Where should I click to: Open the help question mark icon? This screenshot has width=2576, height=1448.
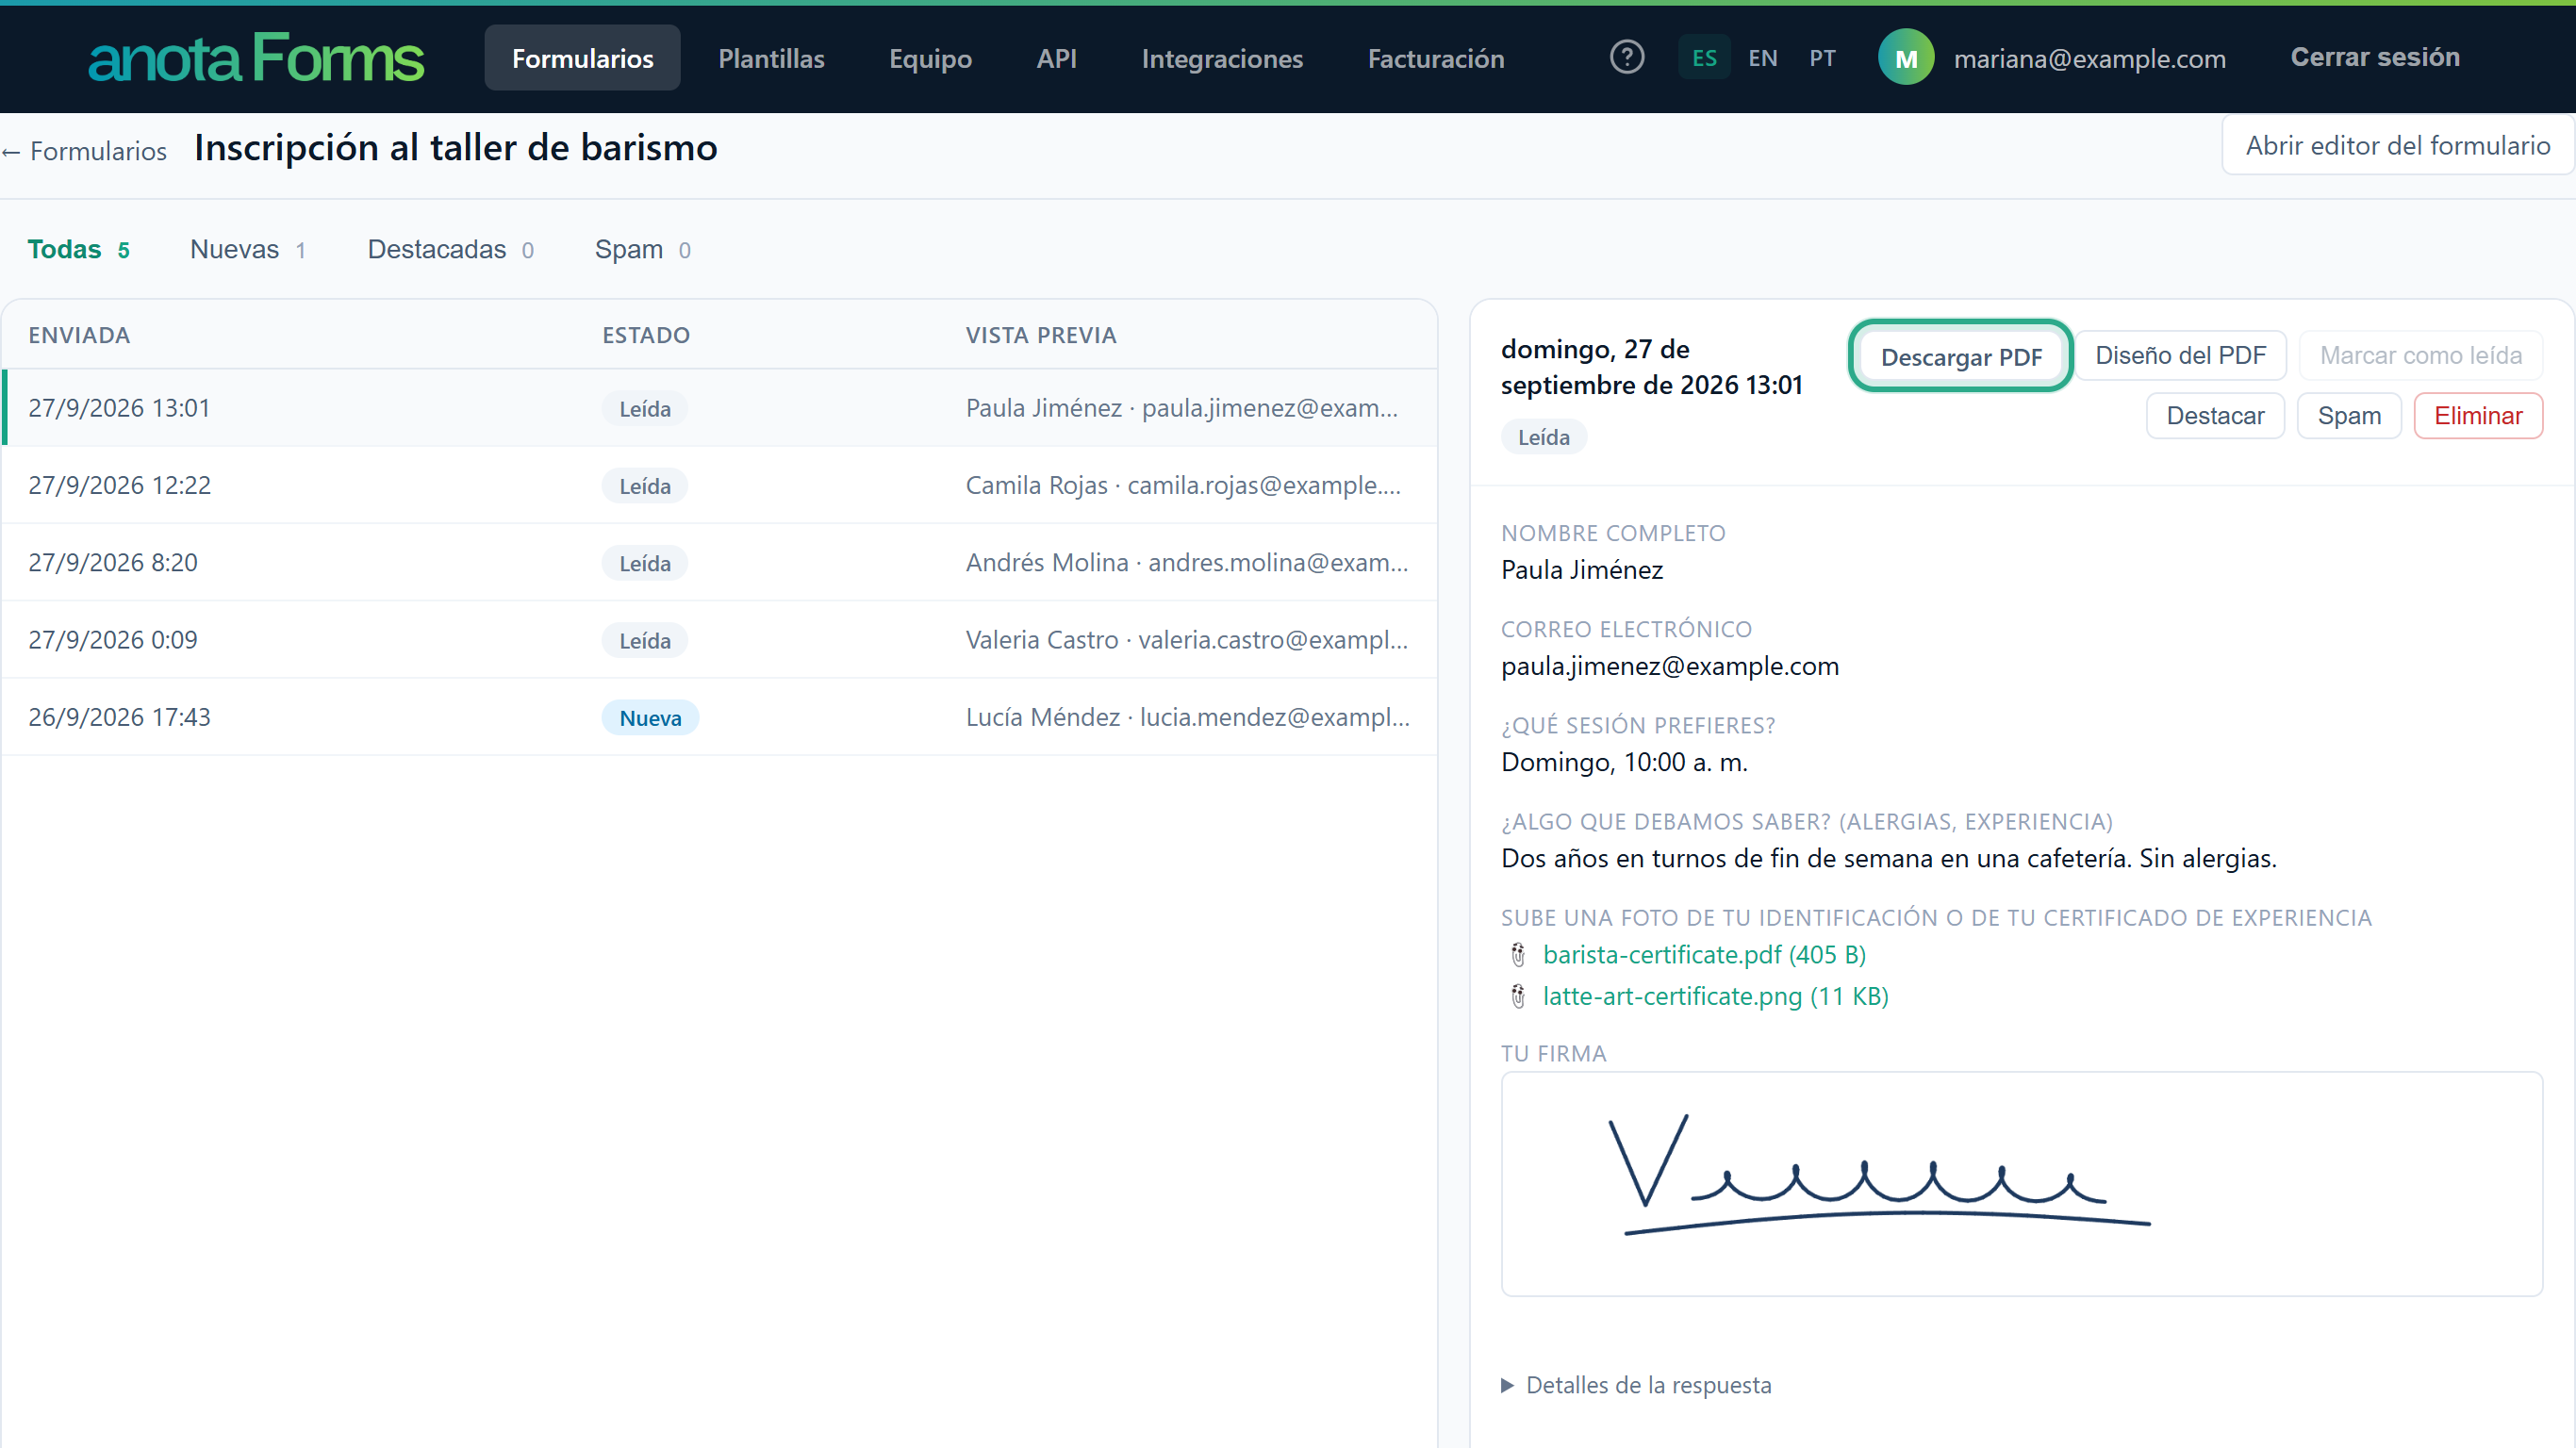pos(1627,57)
